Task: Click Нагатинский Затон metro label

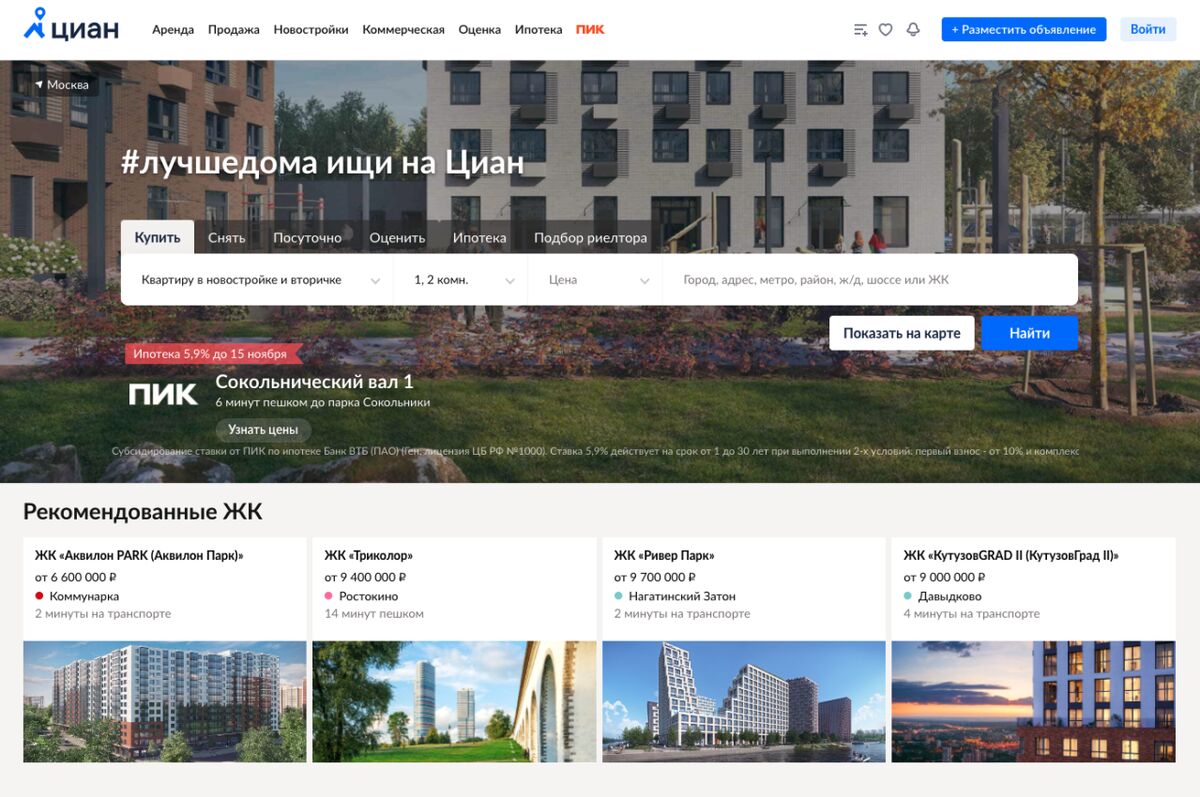Action: tap(682, 596)
